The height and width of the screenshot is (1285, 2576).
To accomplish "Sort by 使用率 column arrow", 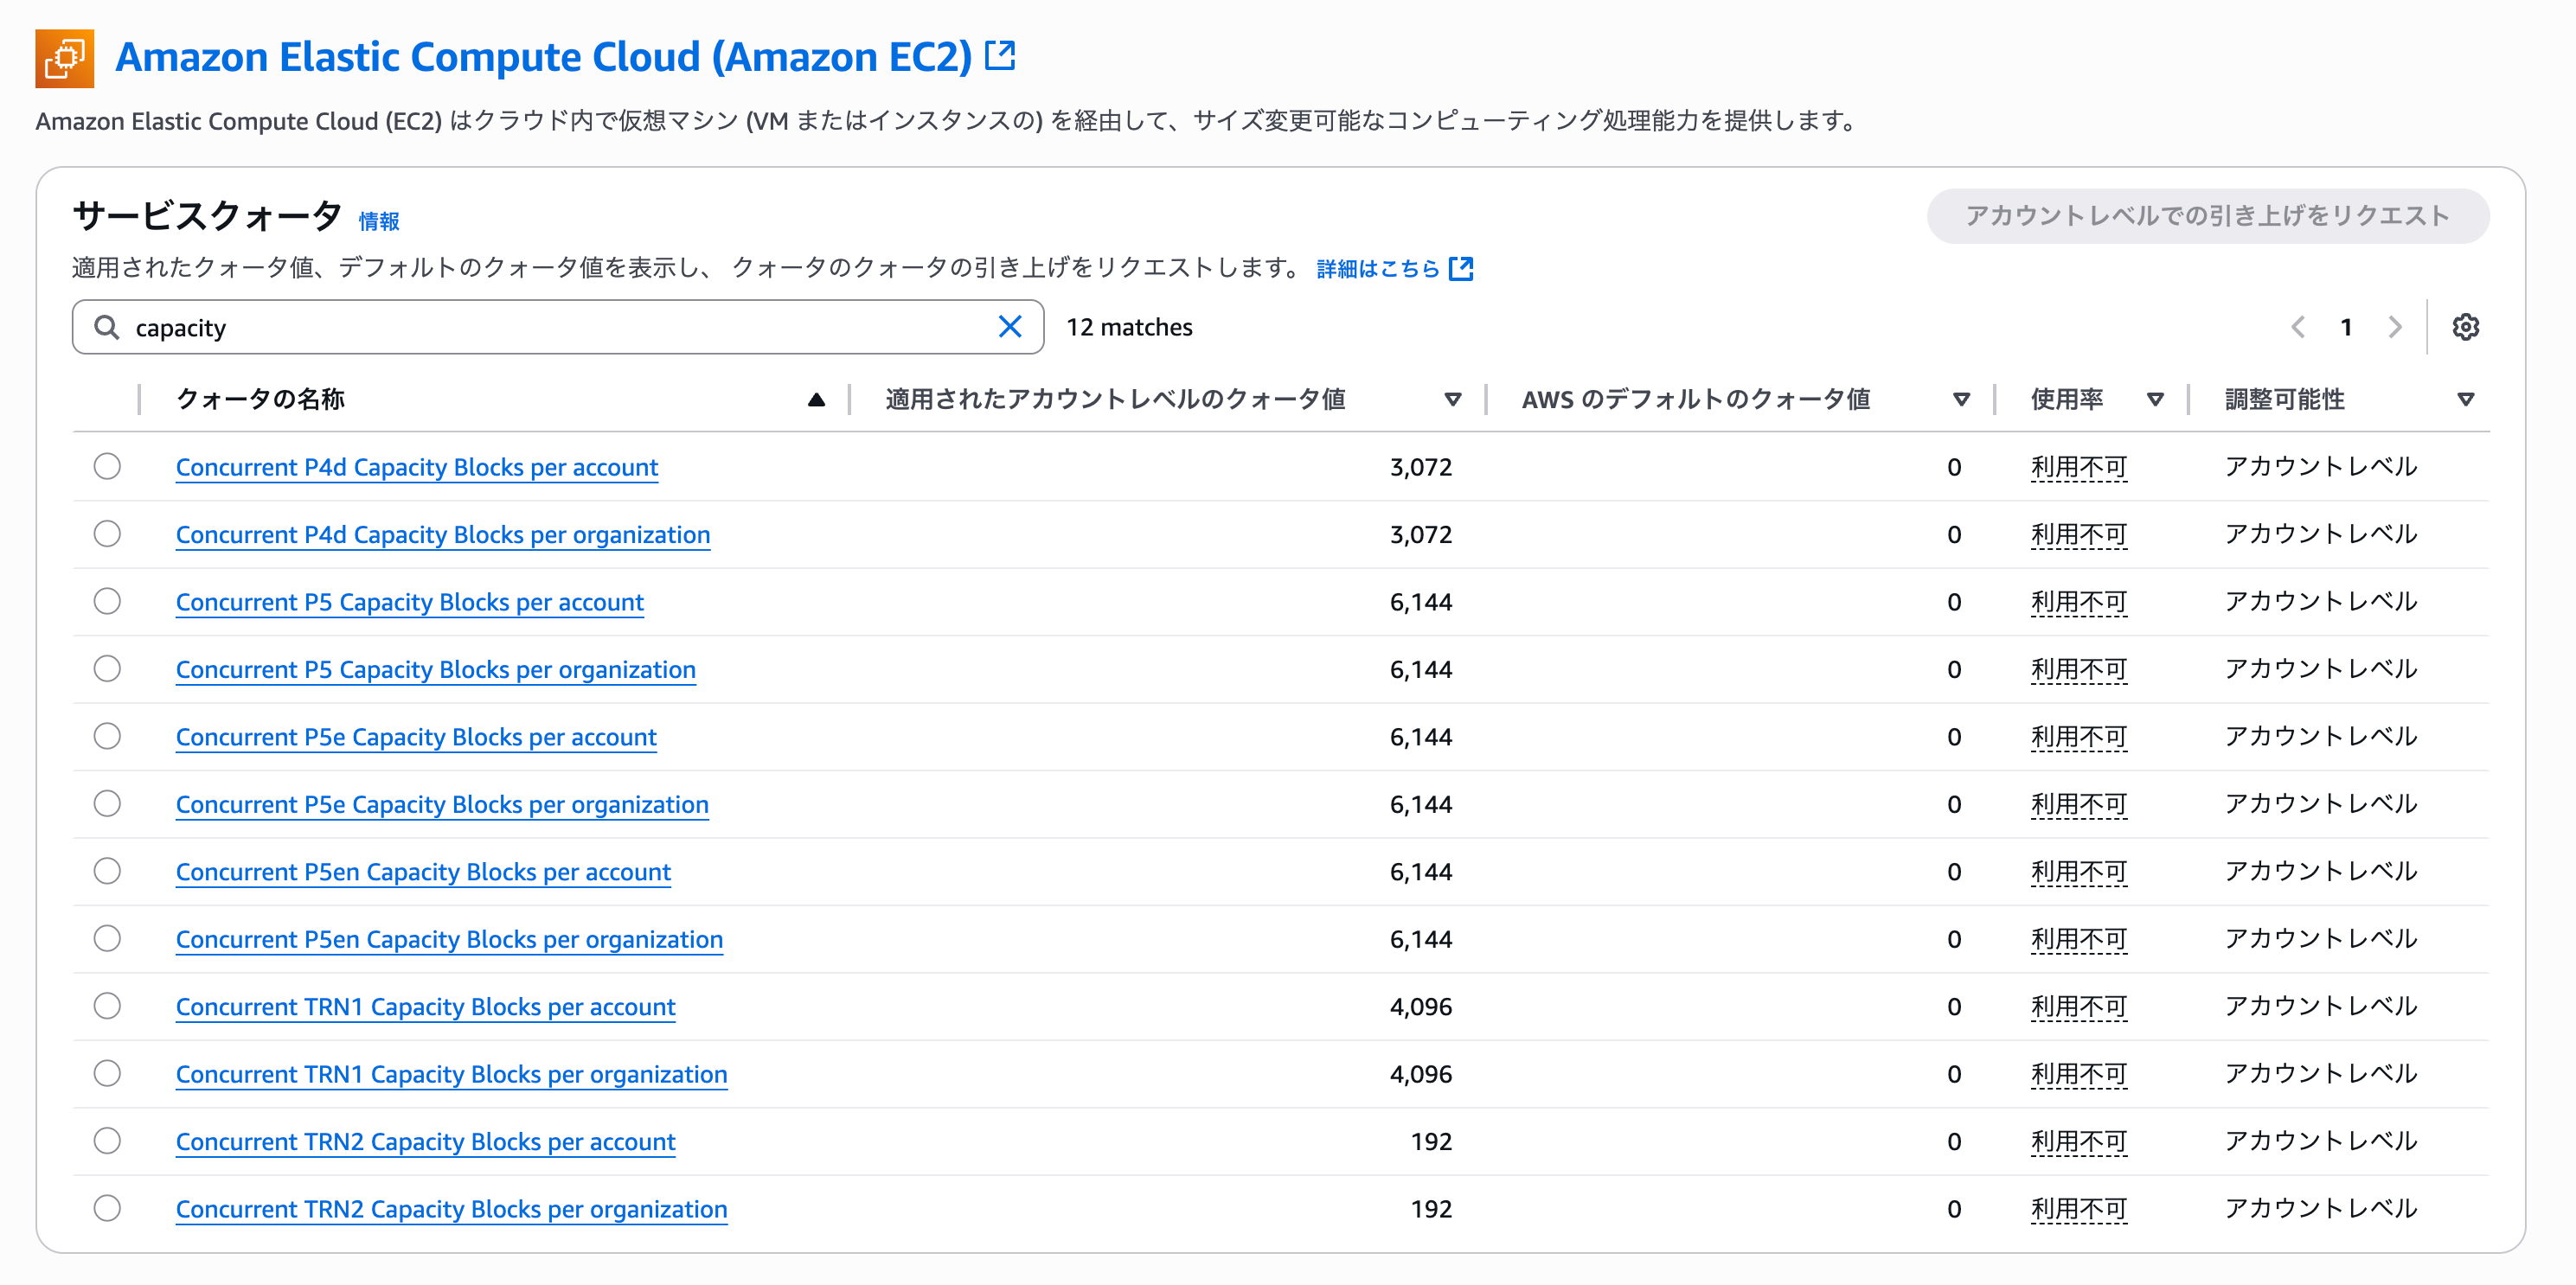I will [x=2155, y=400].
